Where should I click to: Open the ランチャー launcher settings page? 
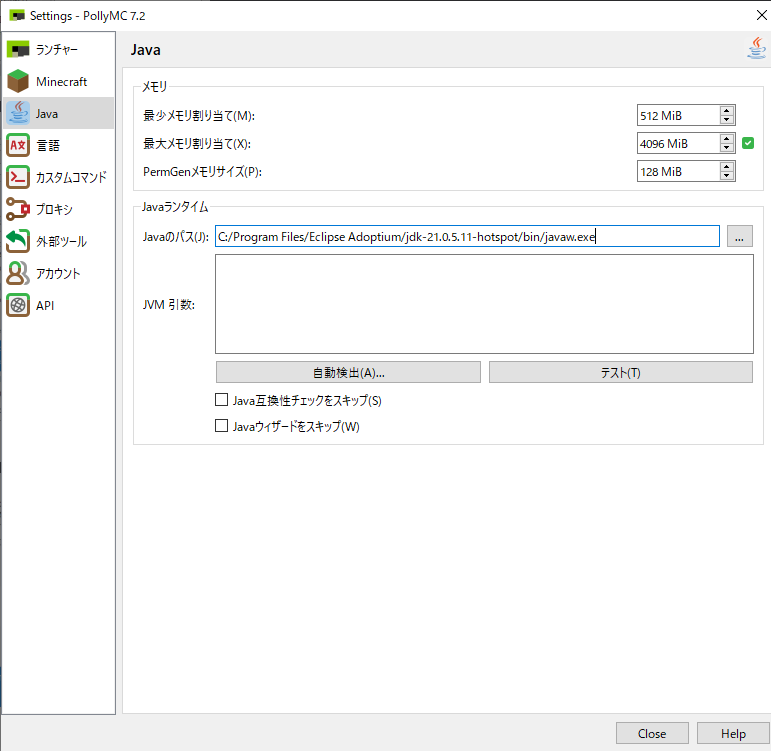58,50
